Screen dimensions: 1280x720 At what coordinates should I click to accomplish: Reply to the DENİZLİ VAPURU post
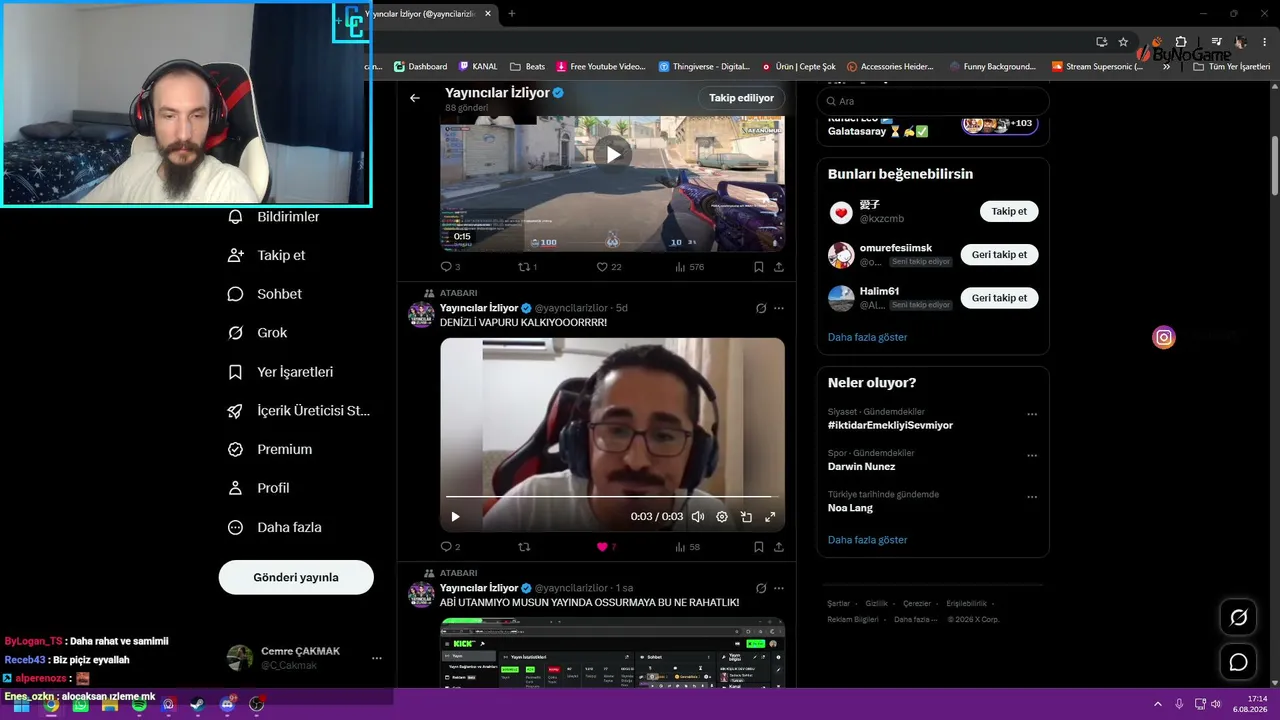[450, 547]
